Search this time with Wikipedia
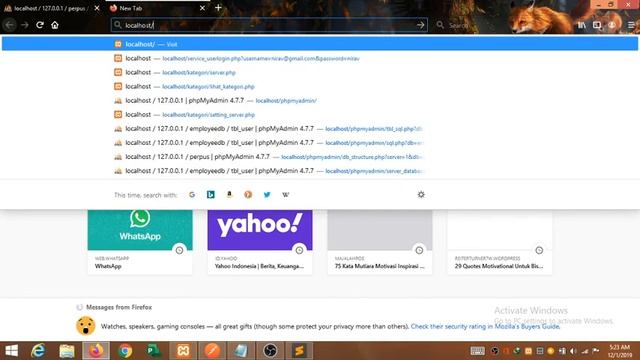This screenshot has width=640, height=360. point(286,195)
